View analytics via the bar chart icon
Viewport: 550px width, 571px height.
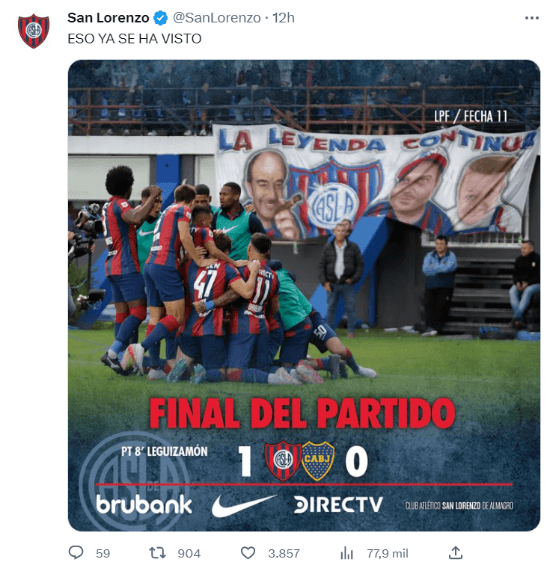tap(346, 553)
